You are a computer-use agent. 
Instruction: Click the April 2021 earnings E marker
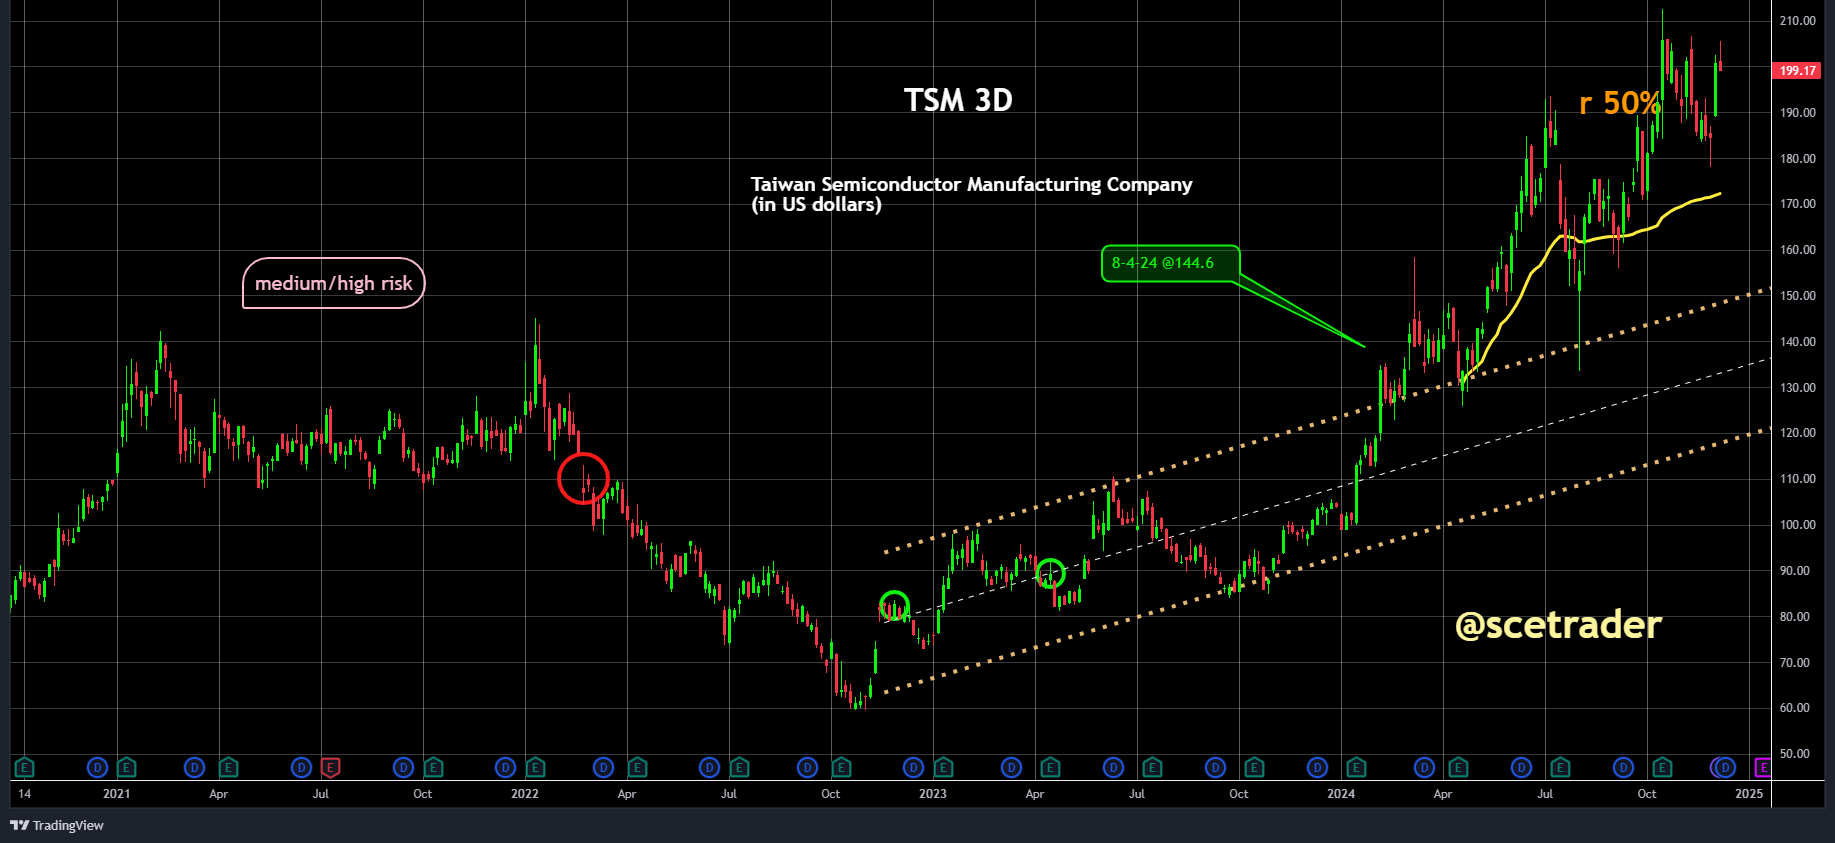[228, 768]
